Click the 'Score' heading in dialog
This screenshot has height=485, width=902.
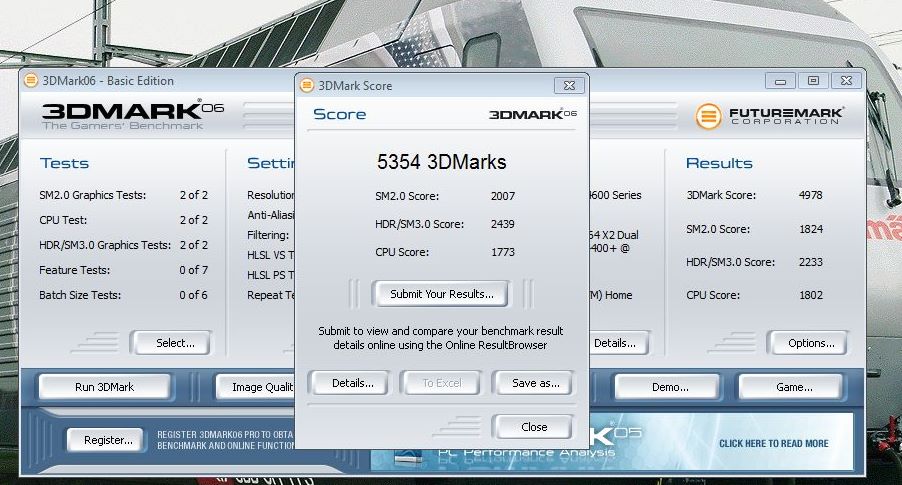(x=339, y=114)
